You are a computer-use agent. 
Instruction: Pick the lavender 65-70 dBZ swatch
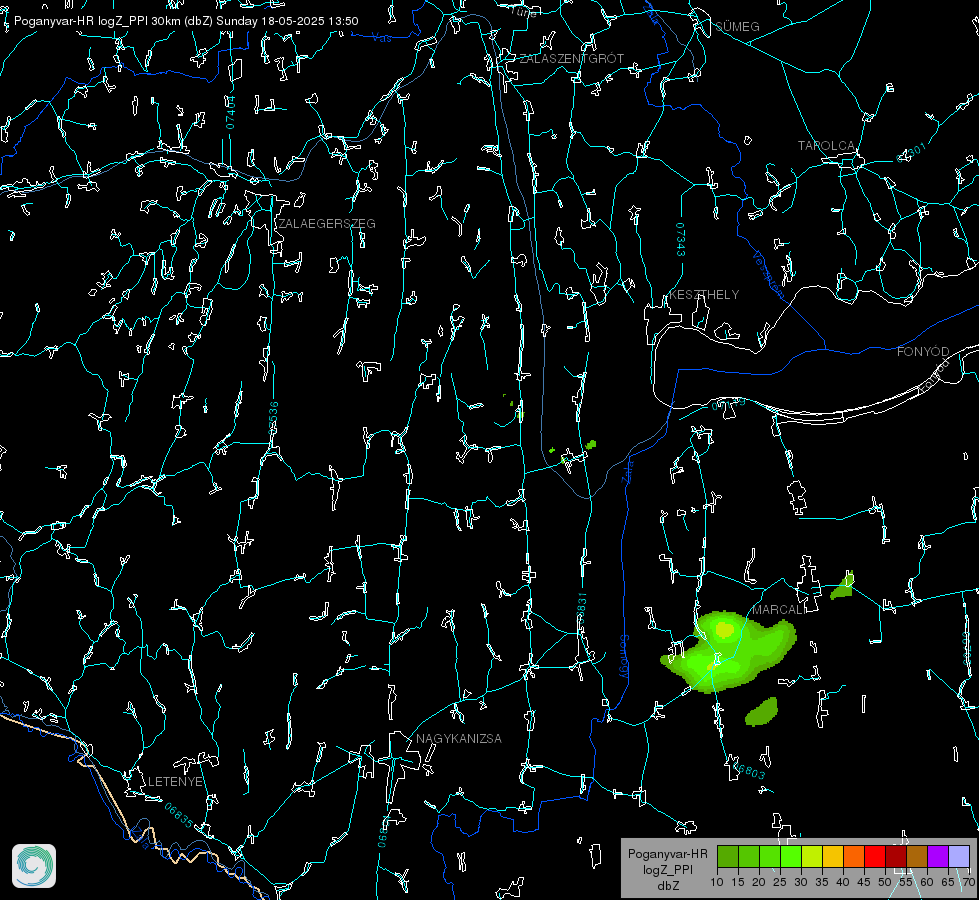(959, 856)
